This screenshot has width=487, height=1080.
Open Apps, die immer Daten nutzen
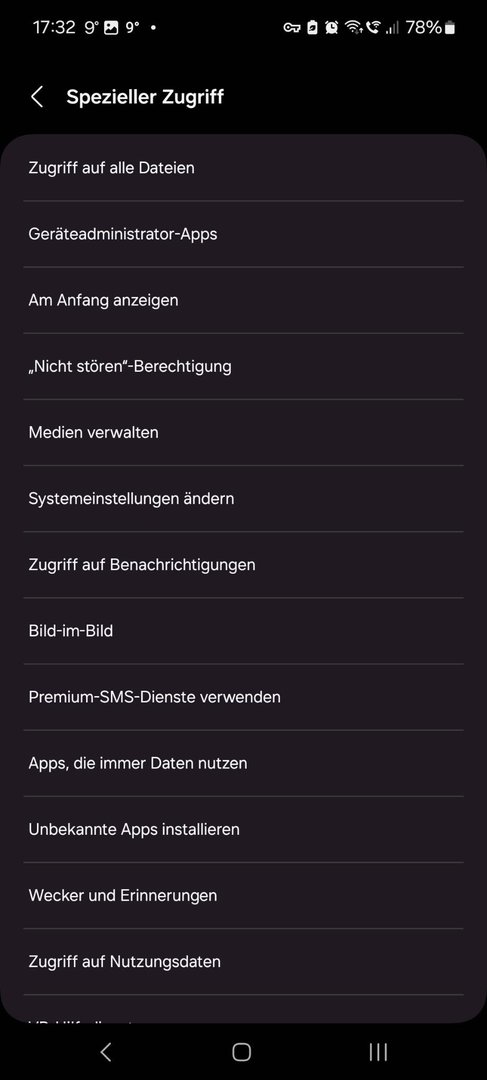click(243, 762)
